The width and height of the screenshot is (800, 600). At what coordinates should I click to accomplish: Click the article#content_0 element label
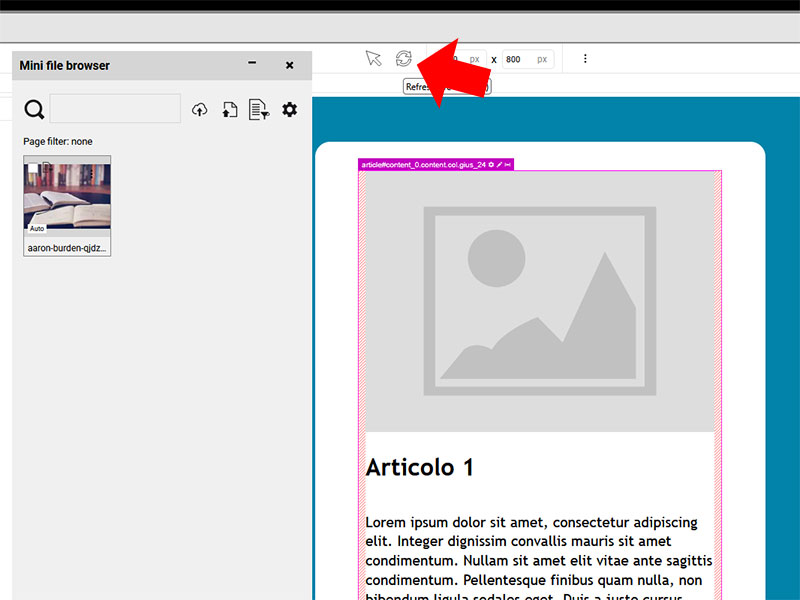[x=422, y=164]
